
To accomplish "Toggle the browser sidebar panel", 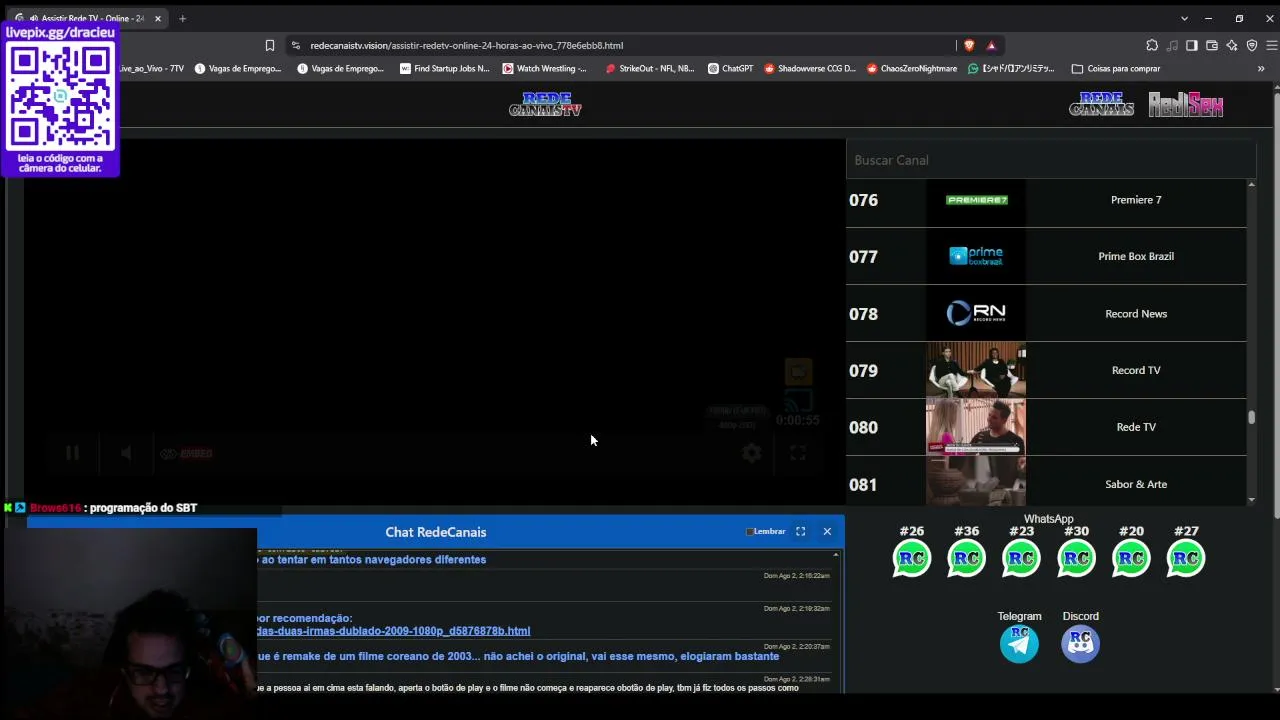I will [1192, 45].
